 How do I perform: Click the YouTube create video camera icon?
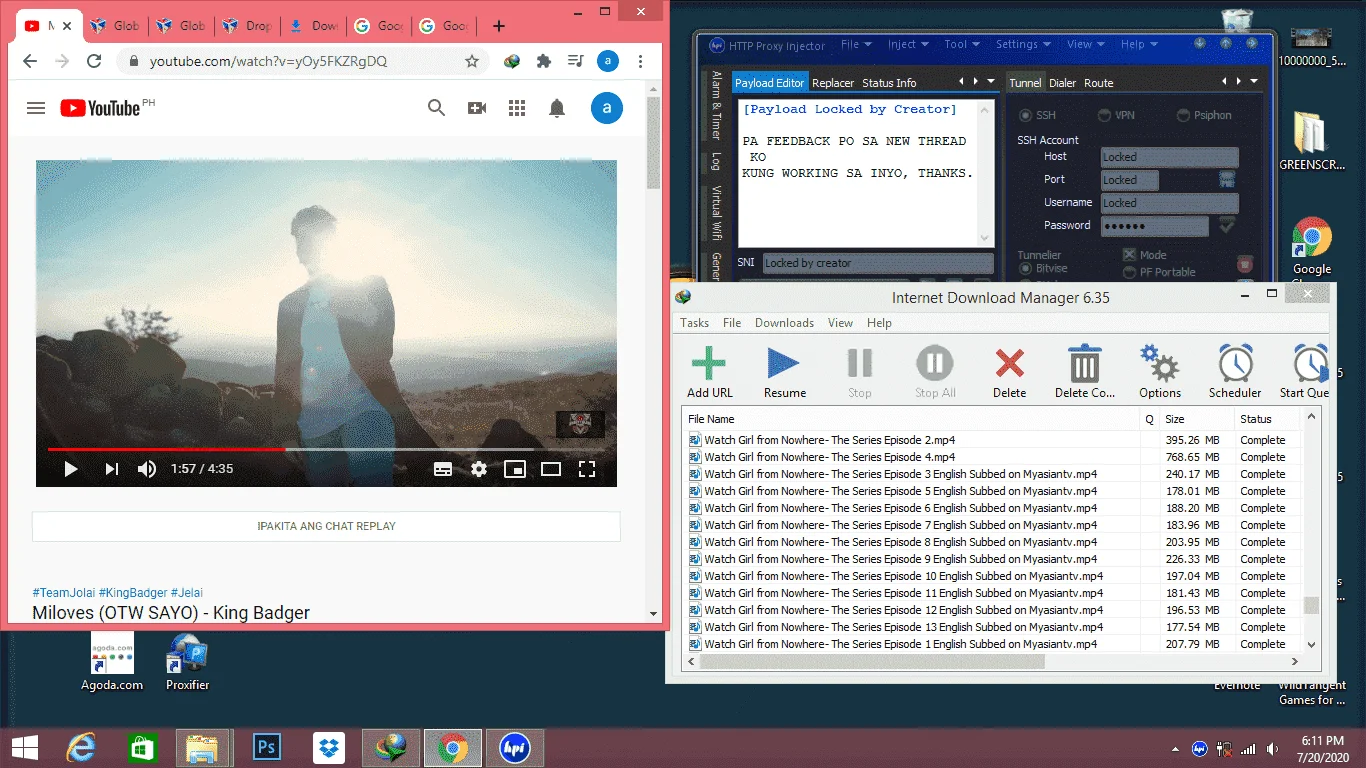tap(477, 108)
